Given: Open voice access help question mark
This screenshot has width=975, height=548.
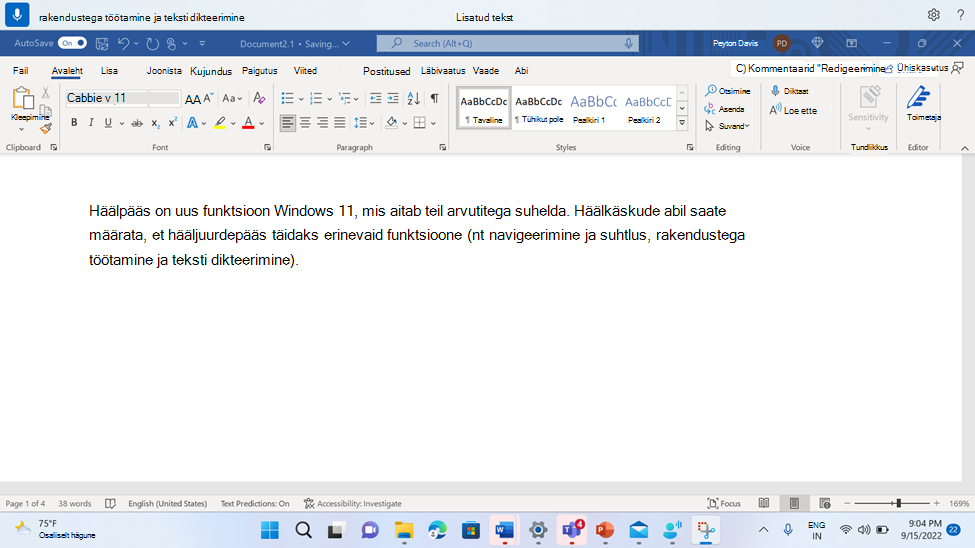Looking at the screenshot, I should click(961, 15).
